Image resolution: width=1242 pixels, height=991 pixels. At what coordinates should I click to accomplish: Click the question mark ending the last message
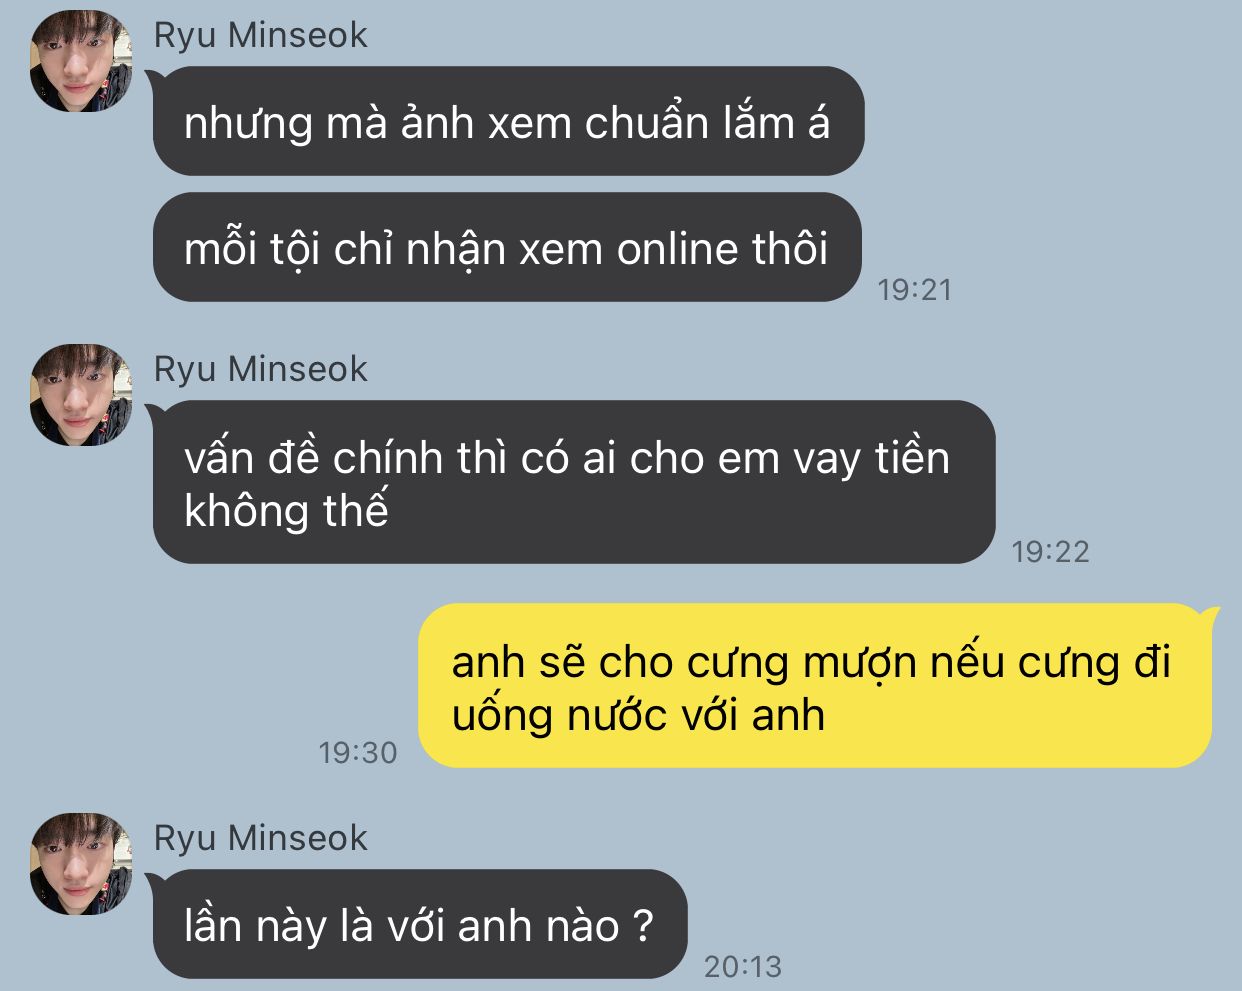click(x=644, y=925)
